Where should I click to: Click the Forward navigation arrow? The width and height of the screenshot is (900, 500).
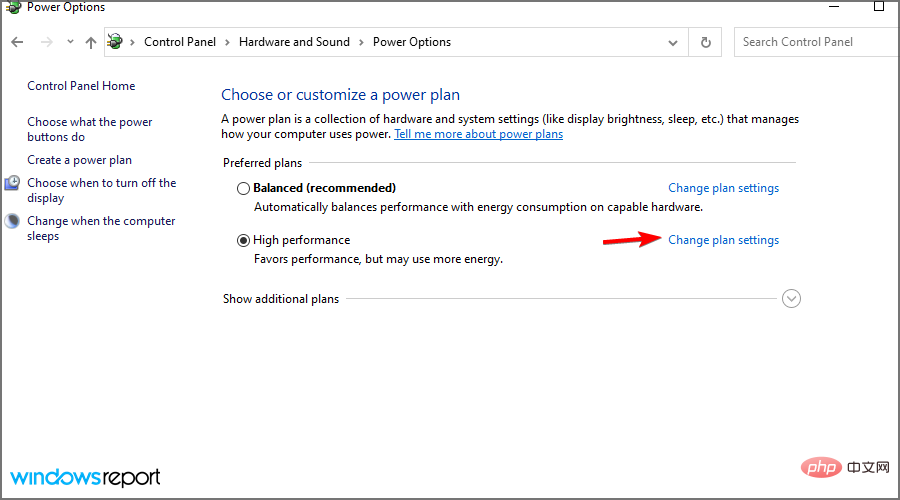coord(45,42)
